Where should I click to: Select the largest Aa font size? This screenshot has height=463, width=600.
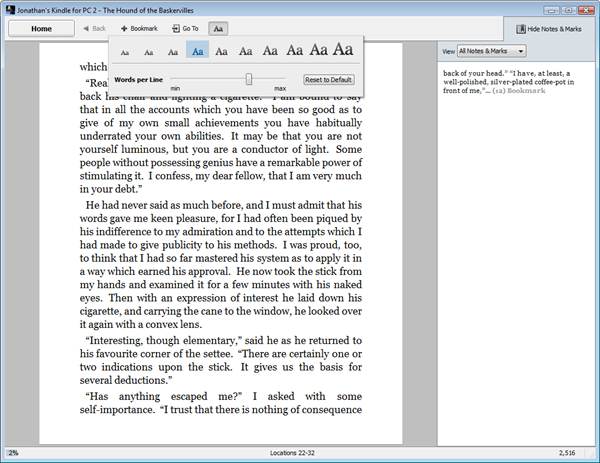(x=343, y=49)
